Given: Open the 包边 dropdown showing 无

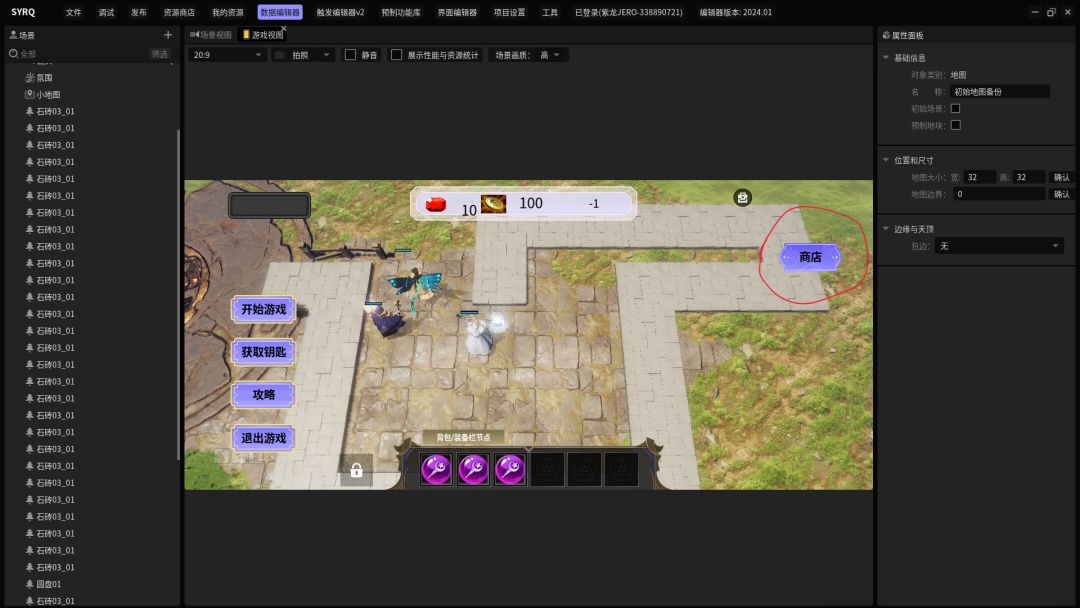Looking at the screenshot, I should click(999, 246).
